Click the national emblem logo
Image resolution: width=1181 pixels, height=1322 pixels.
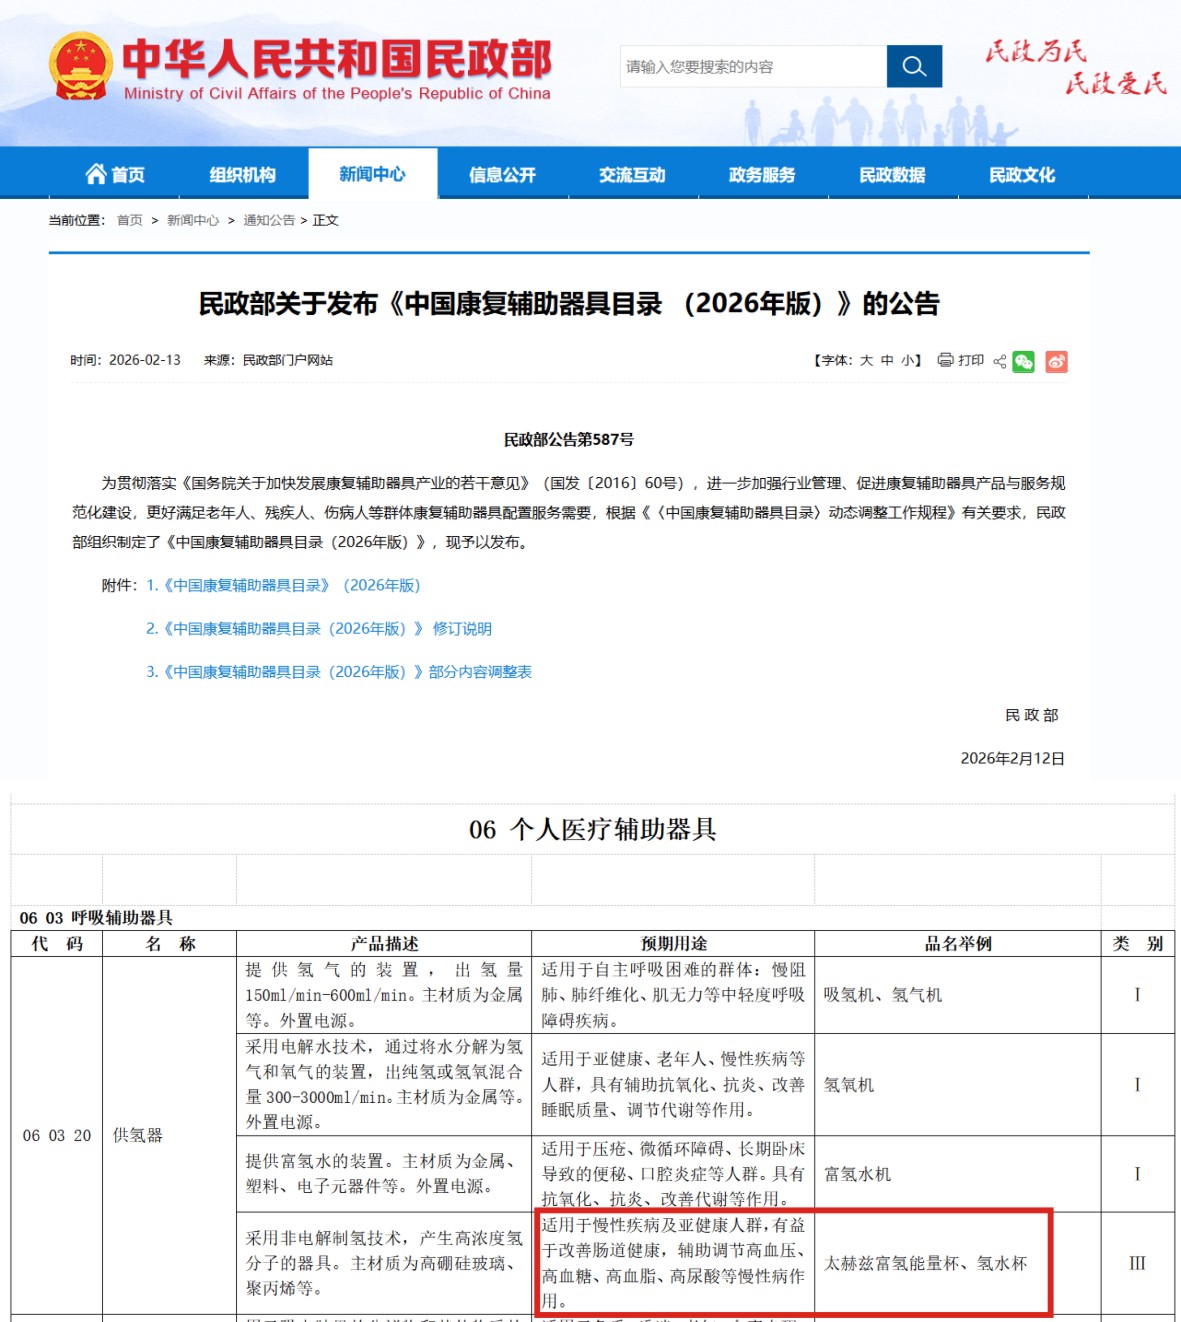point(80,66)
